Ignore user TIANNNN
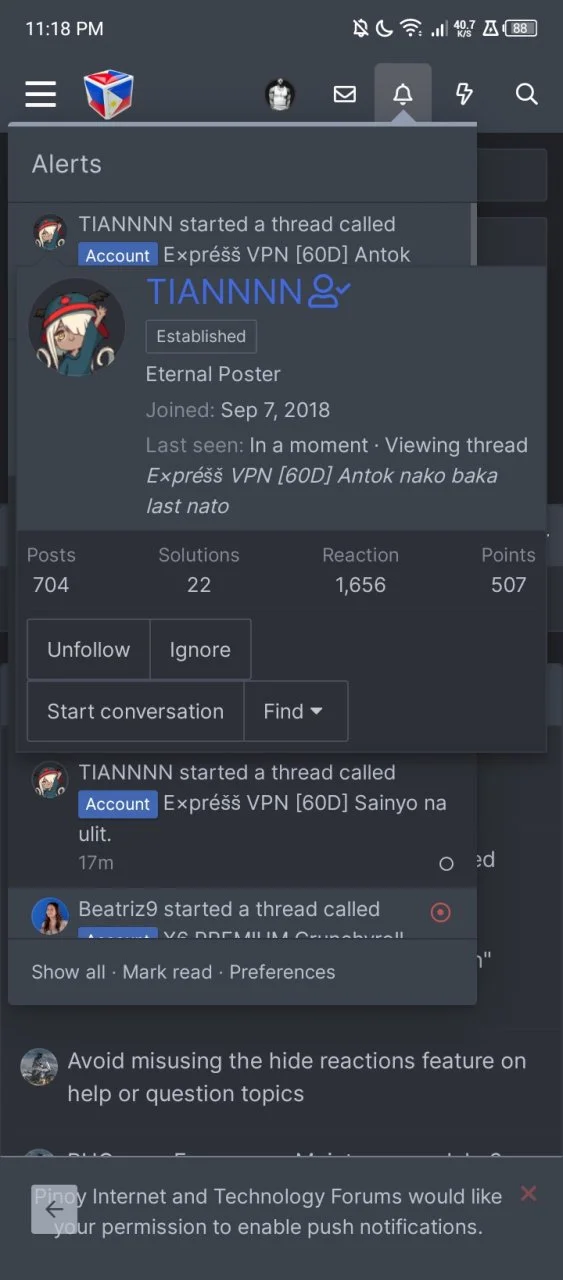The height and width of the screenshot is (1280, 563). [x=200, y=649]
